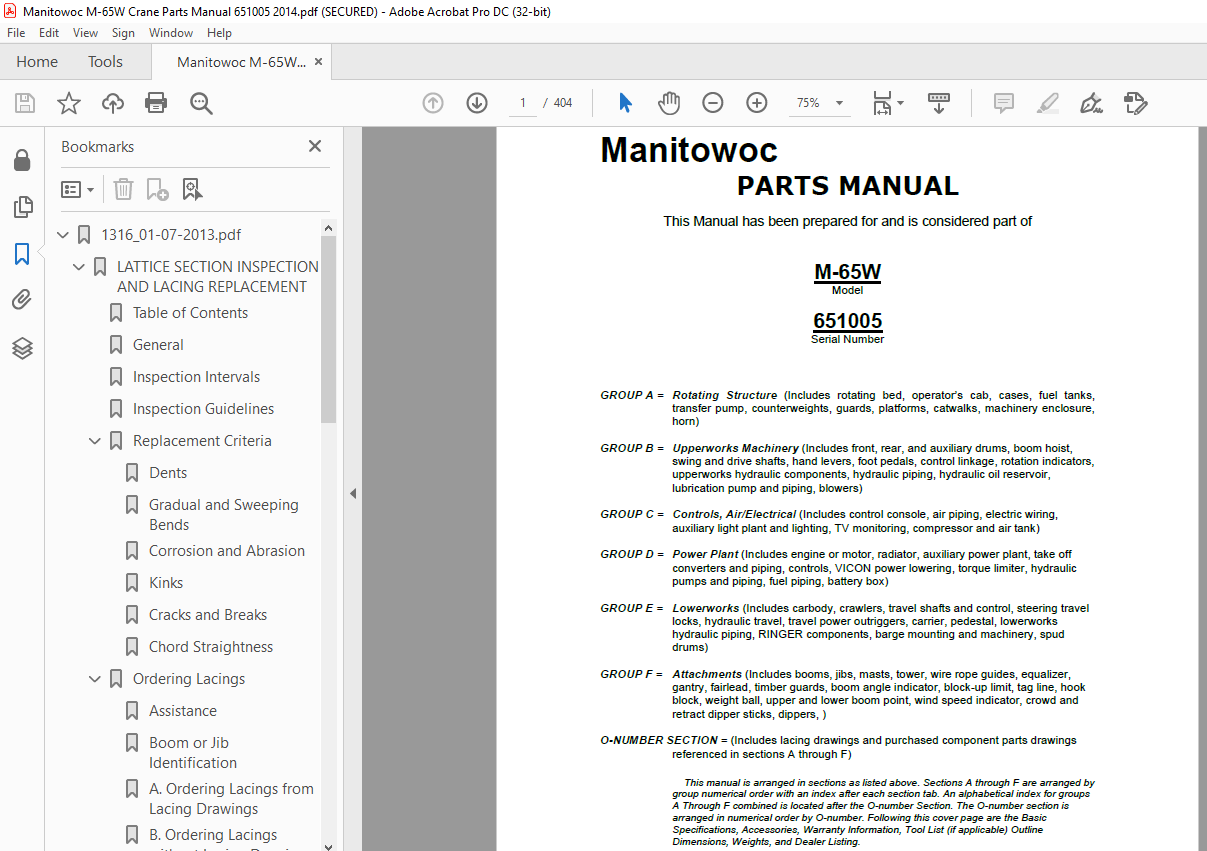1207x851 pixels.
Task: Open the Layers side panel
Action: 22,348
